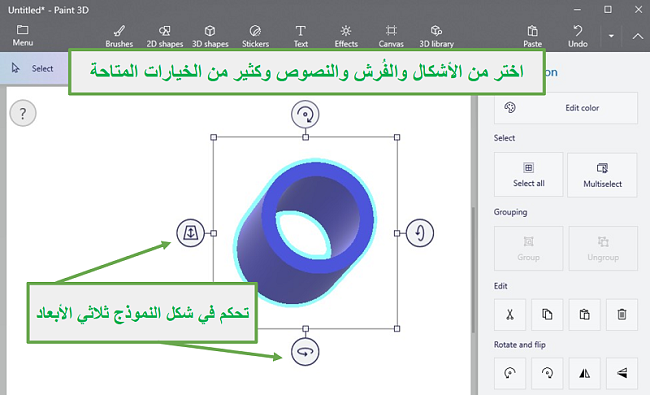The height and width of the screenshot is (395, 650).
Task: Select the Brushes tool
Action: click(119, 36)
